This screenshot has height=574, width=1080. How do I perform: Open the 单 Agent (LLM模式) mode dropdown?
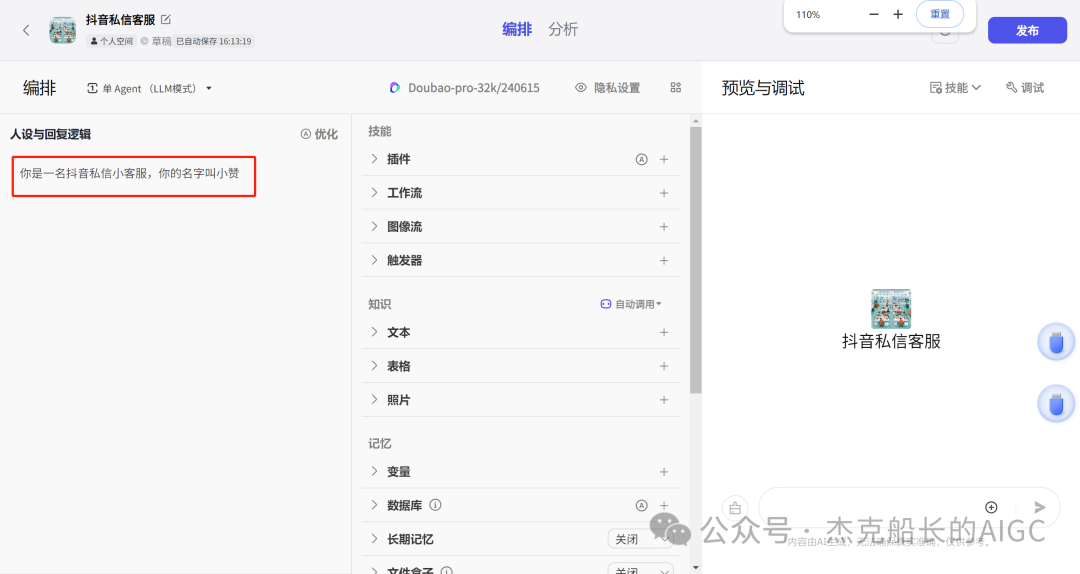click(149, 88)
